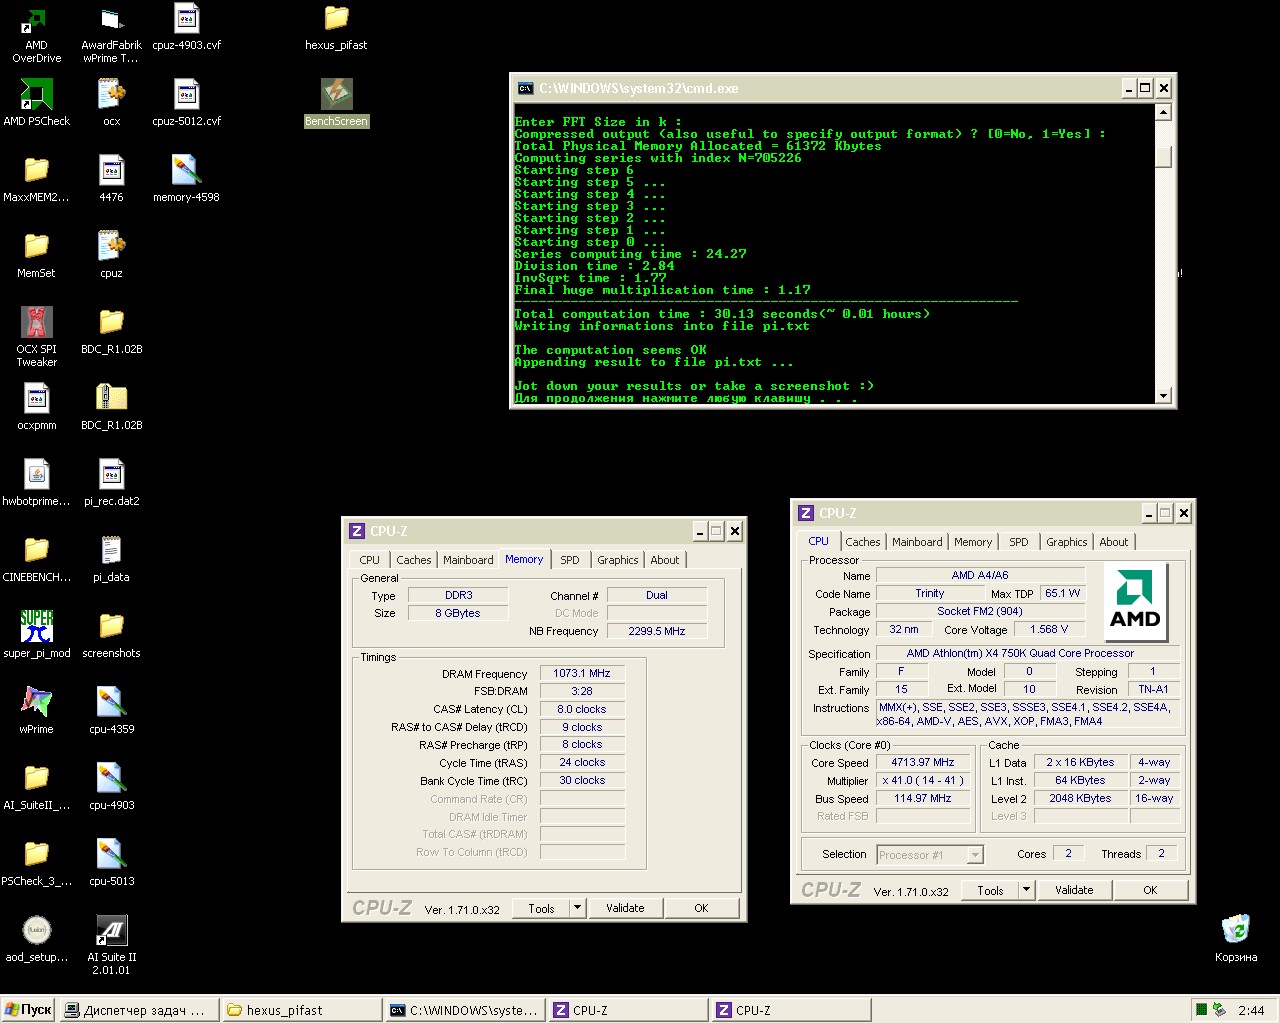Switch to cmd.exe taskbar button
This screenshot has width=1280, height=1024.
(465, 1010)
